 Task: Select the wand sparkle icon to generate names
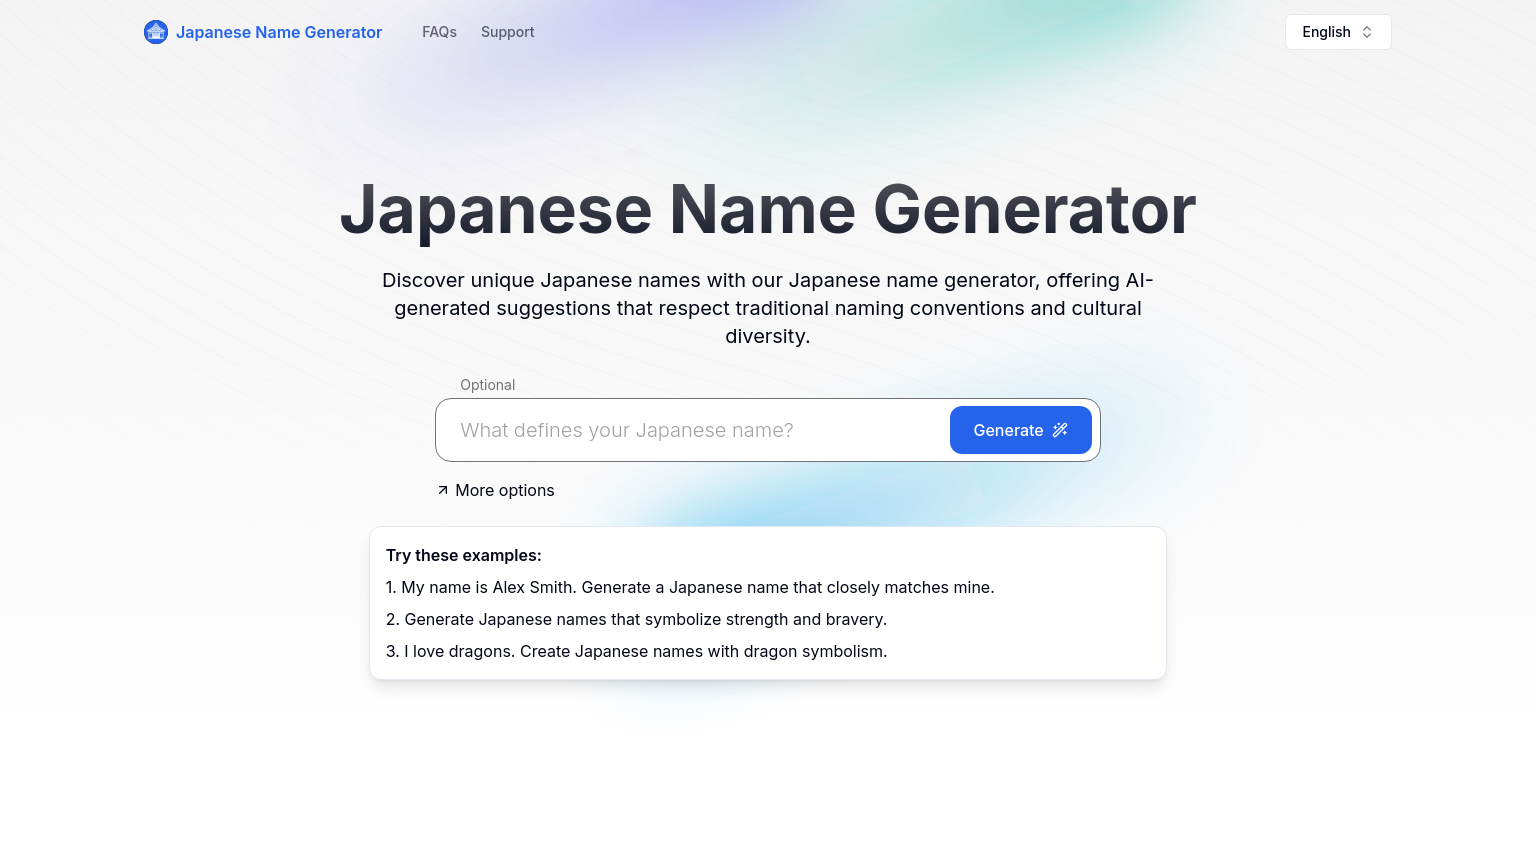[1059, 430]
